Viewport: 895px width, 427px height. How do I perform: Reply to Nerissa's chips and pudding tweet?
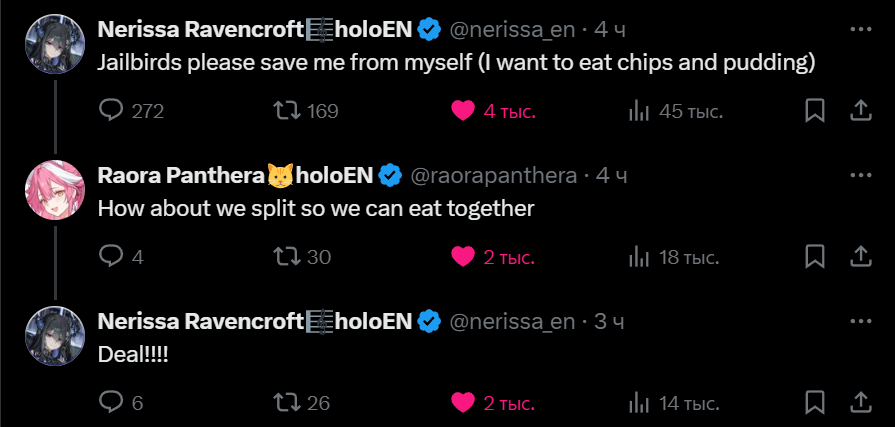point(112,110)
